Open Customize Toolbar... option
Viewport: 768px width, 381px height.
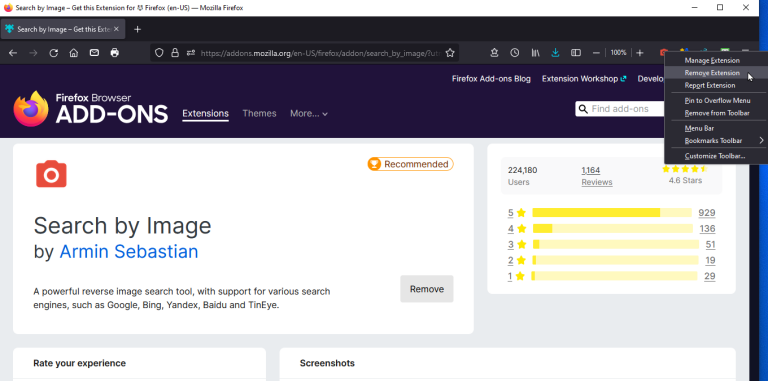(x=715, y=156)
